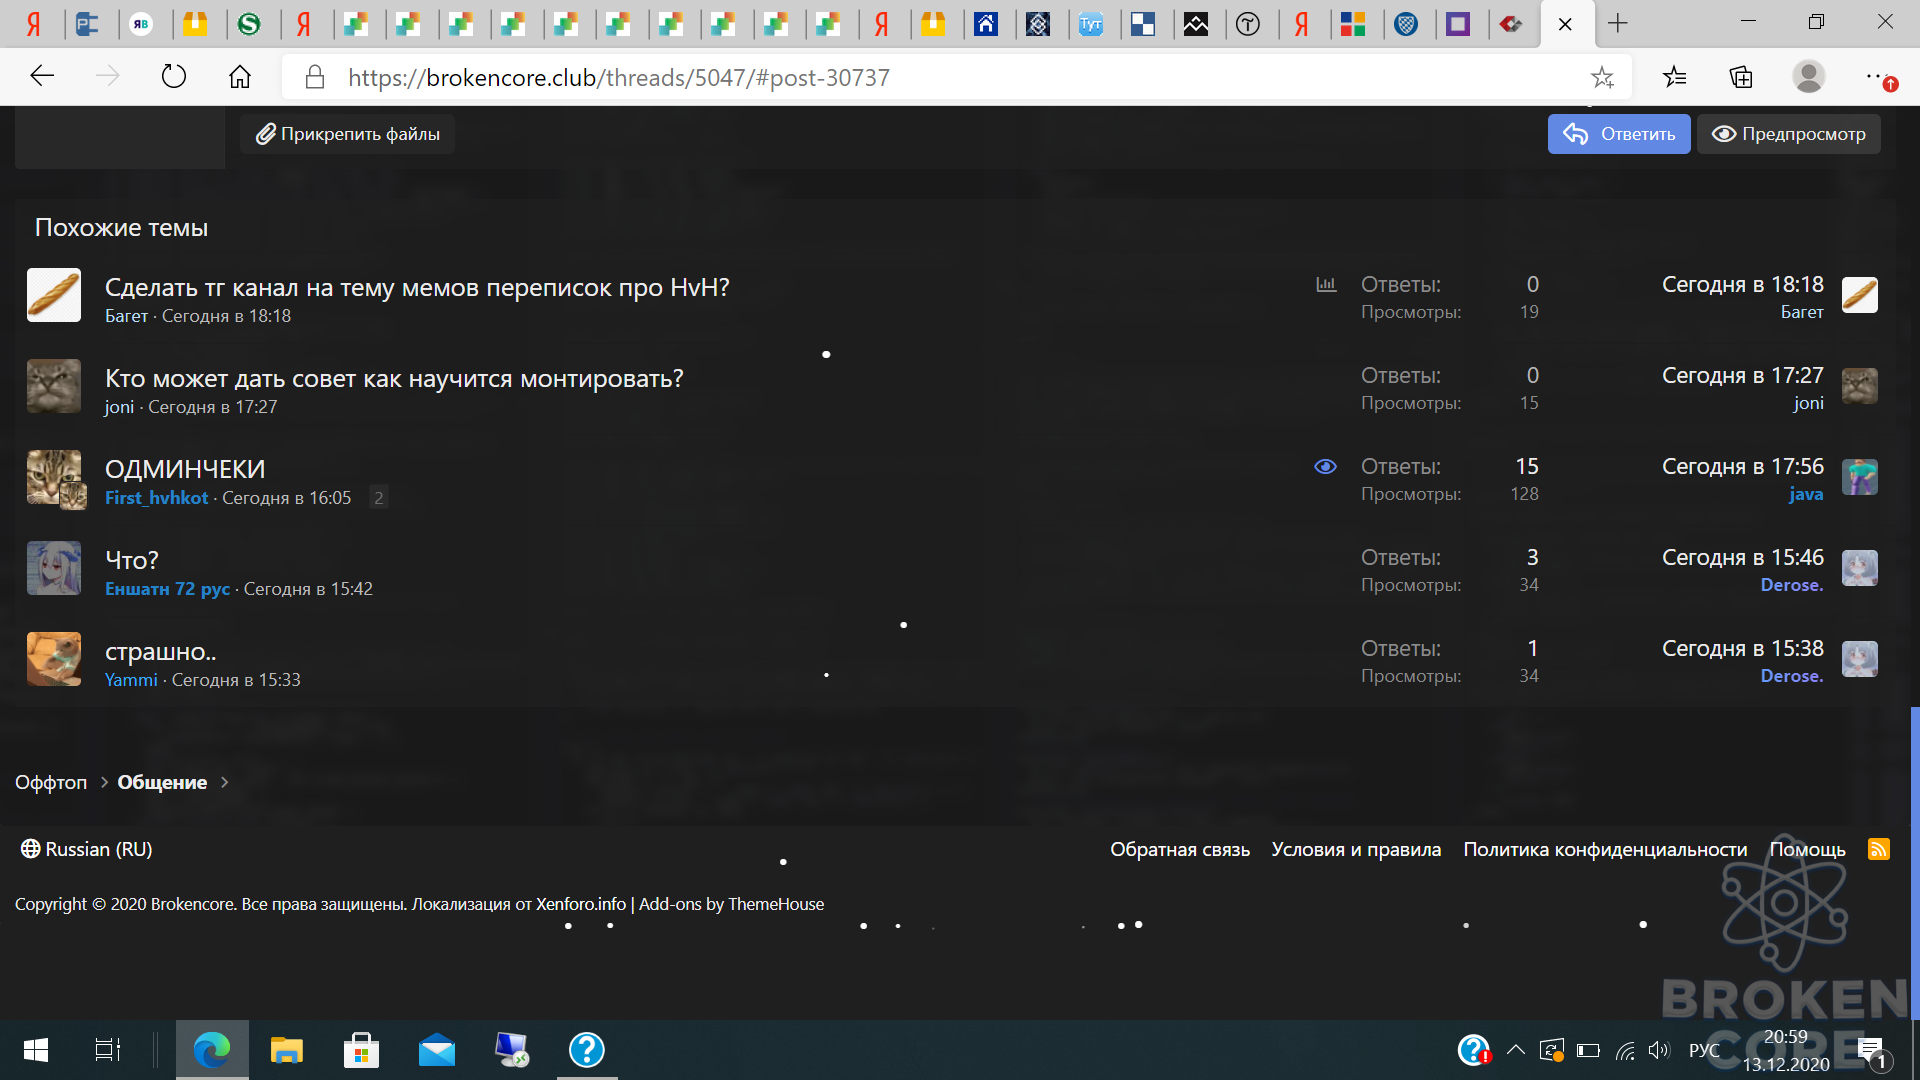Open Помощь footer link
This screenshot has height=1080, width=1920.
click(1807, 849)
